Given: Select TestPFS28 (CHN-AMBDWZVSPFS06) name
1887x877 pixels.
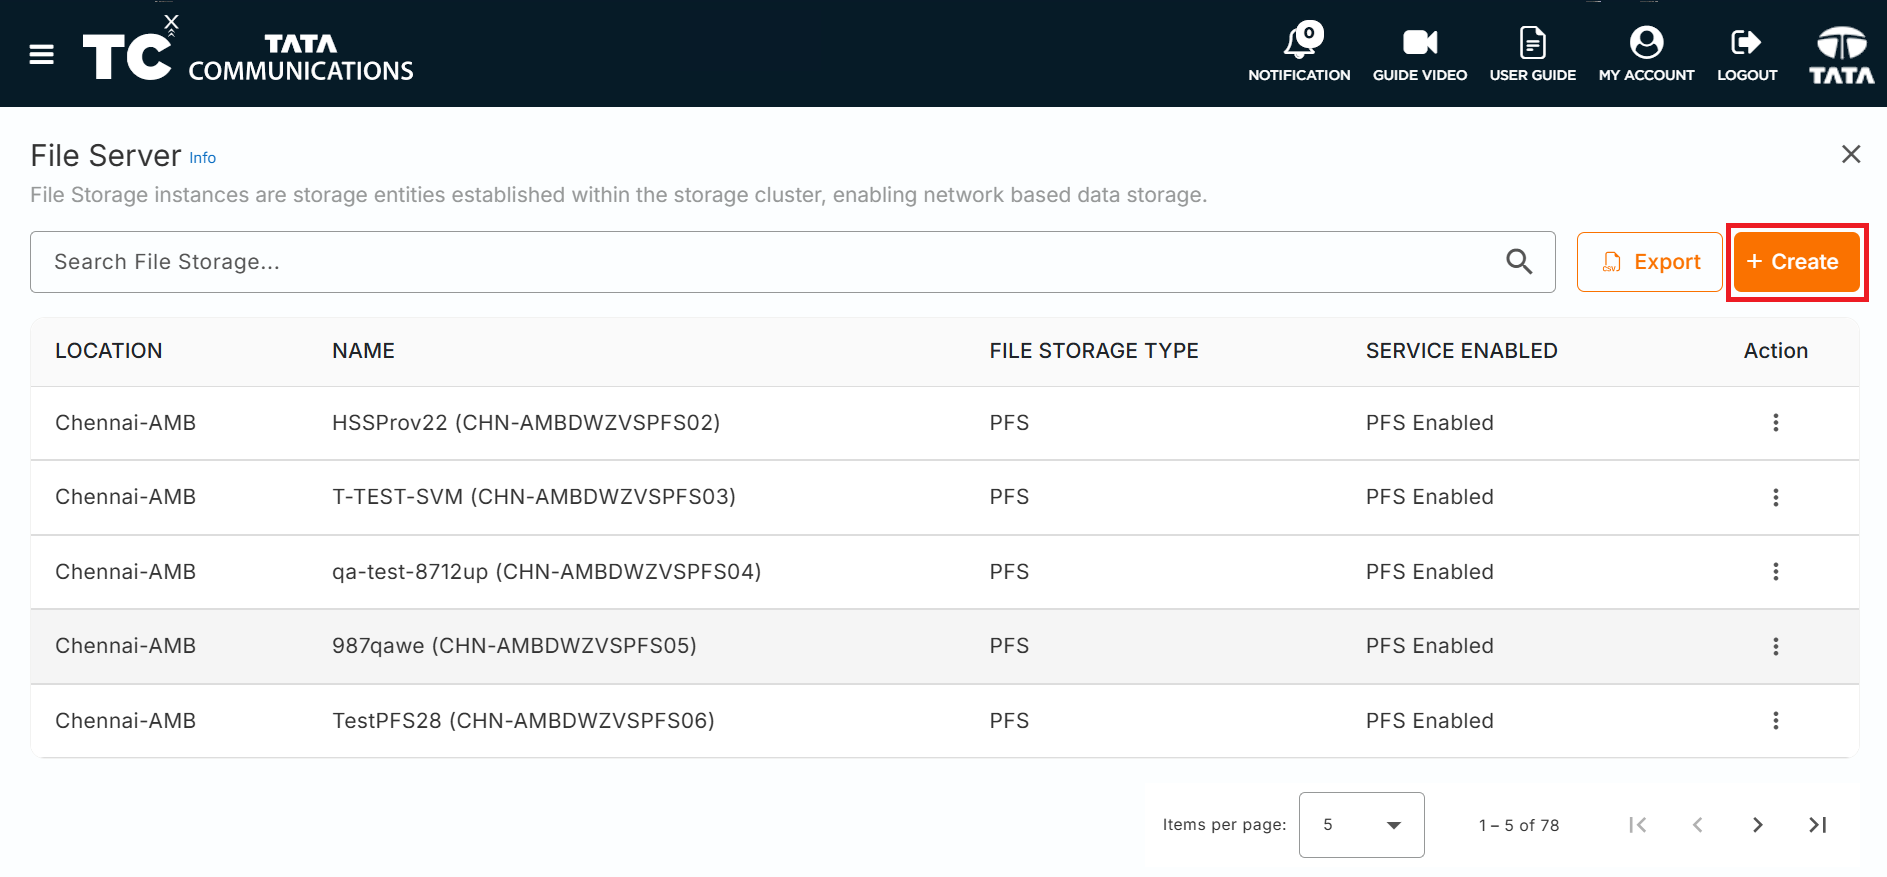Looking at the screenshot, I should click(x=523, y=721).
